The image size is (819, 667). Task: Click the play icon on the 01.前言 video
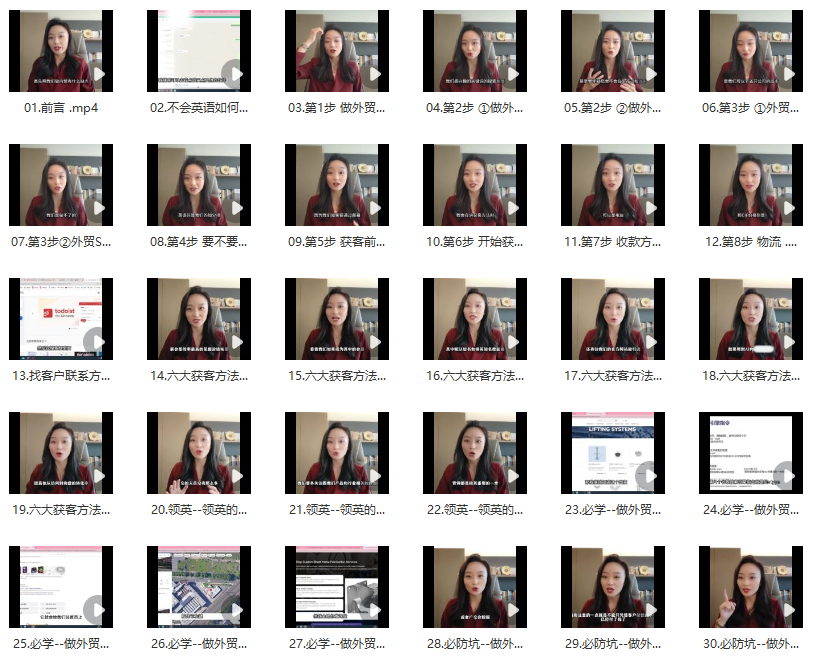97,74
